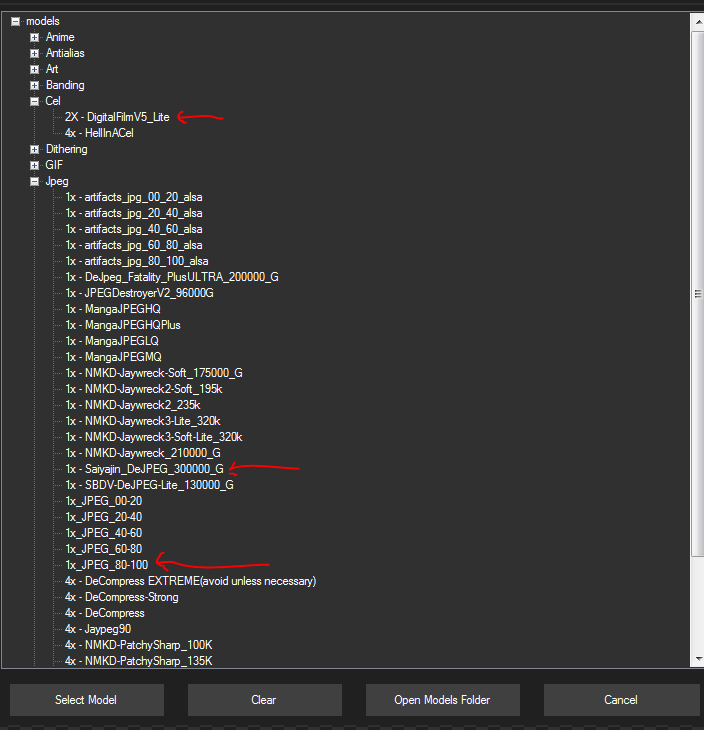The image size is (704, 730).
Task: Choose 1x - artifacts_jpg_60_80_alsa
Action: click(134, 245)
